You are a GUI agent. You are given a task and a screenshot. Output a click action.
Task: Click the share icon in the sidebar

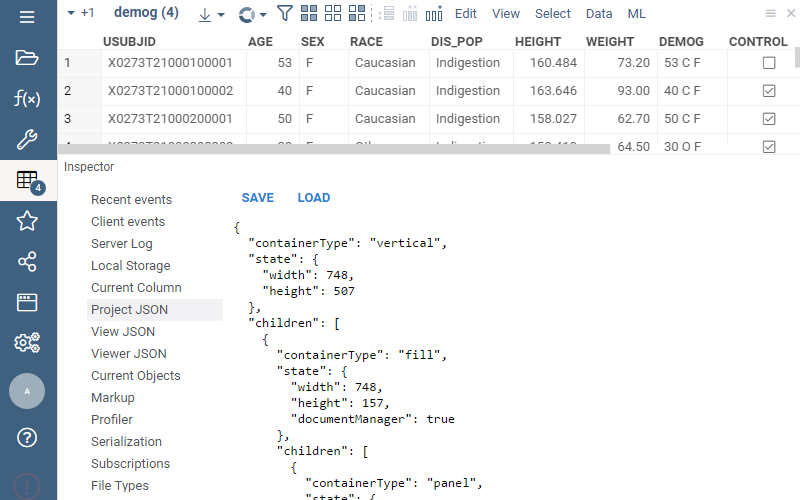27,262
